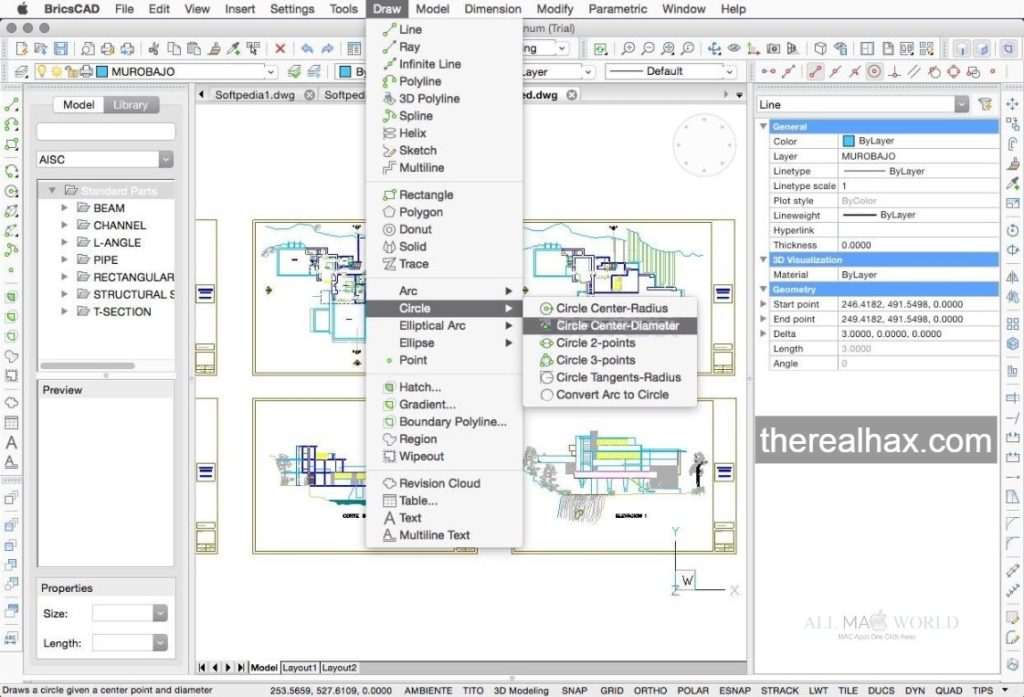Click the cut scissors icon
This screenshot has width=1024, height=697.
pos(154,48)
